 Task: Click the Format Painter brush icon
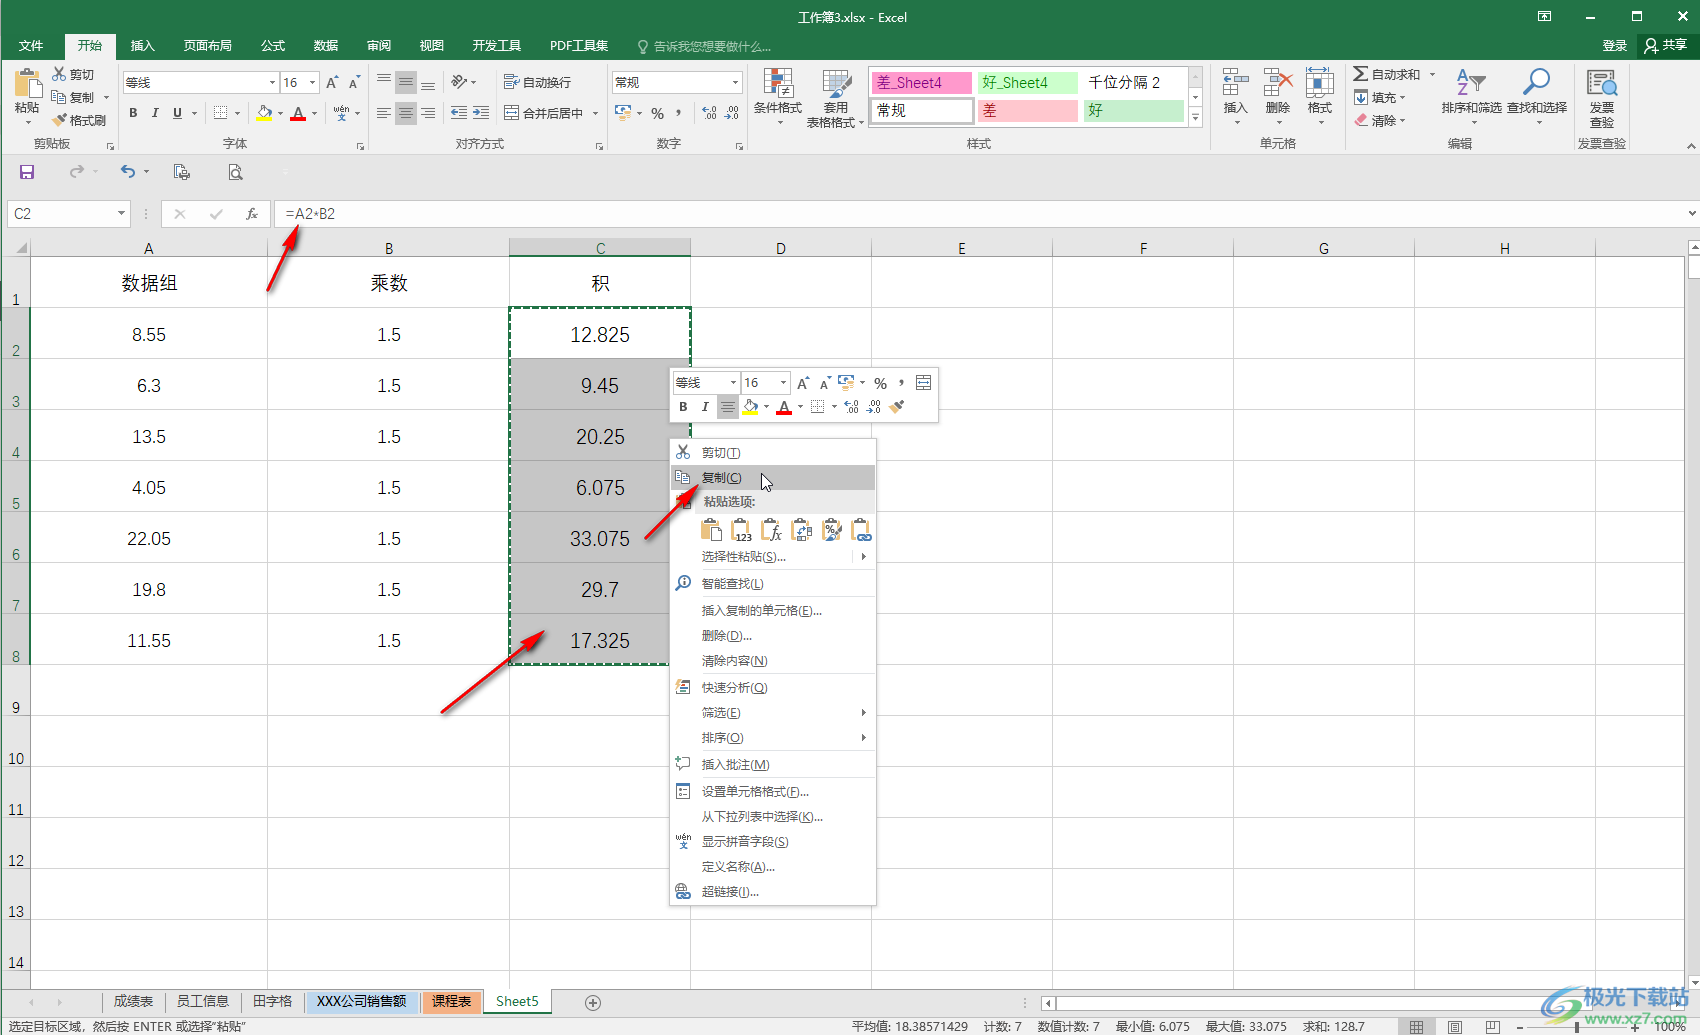[60, 120]
